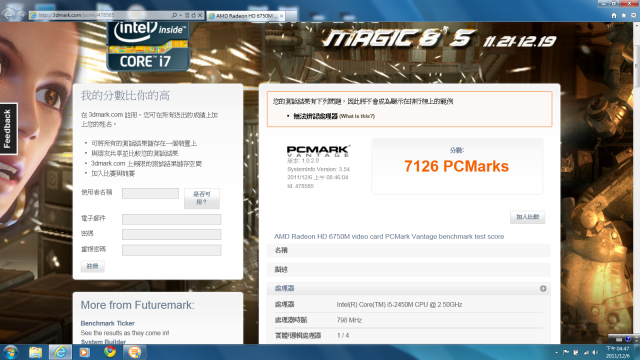Click the browser Forward arrow
Screen dimensions: 640x360
pos(21,16)
